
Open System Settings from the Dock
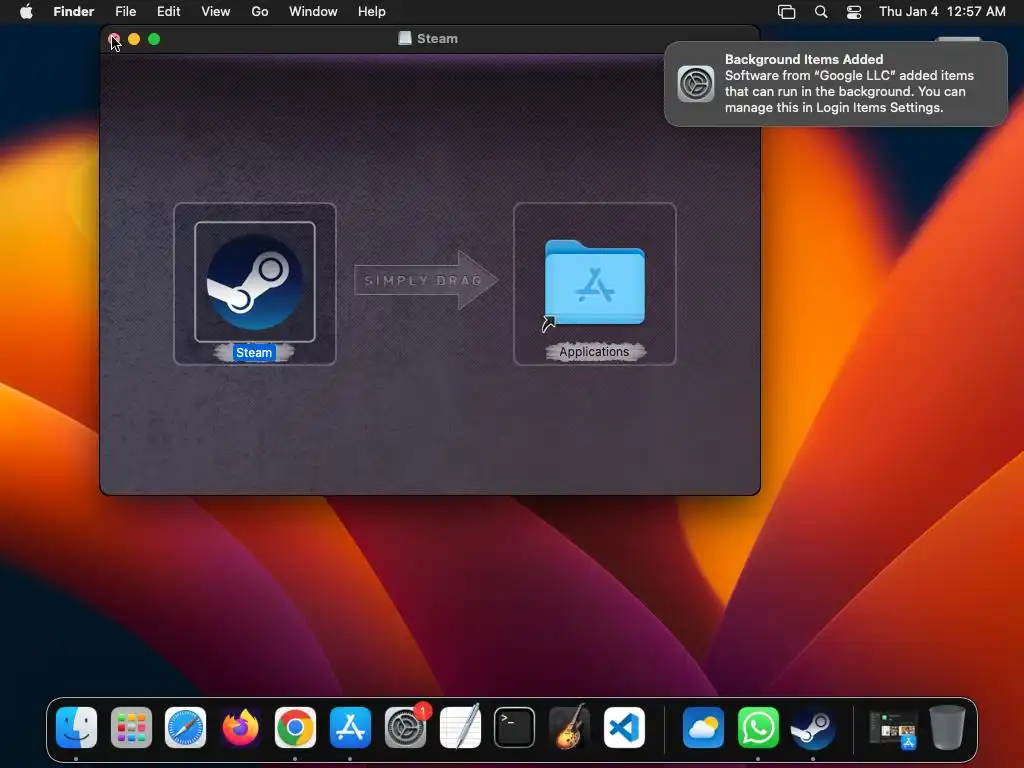[x=406, y=728]
